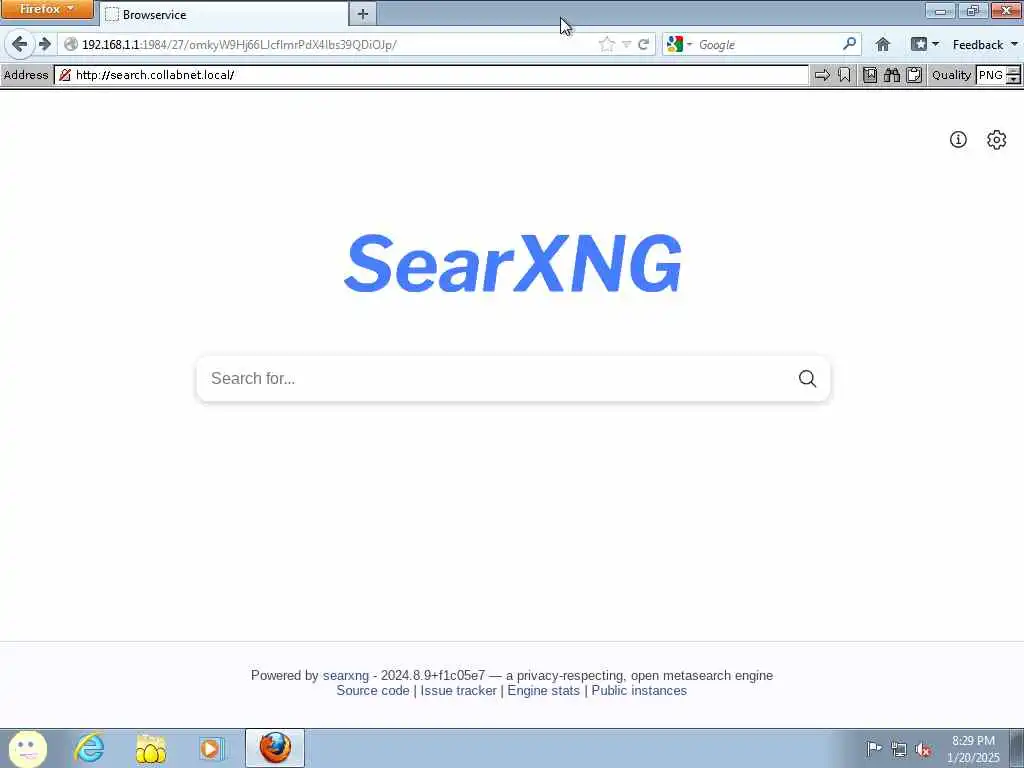Click the binoculars find icon
This screenshot has height=768, width=1024.
click(x=891, y=75)
